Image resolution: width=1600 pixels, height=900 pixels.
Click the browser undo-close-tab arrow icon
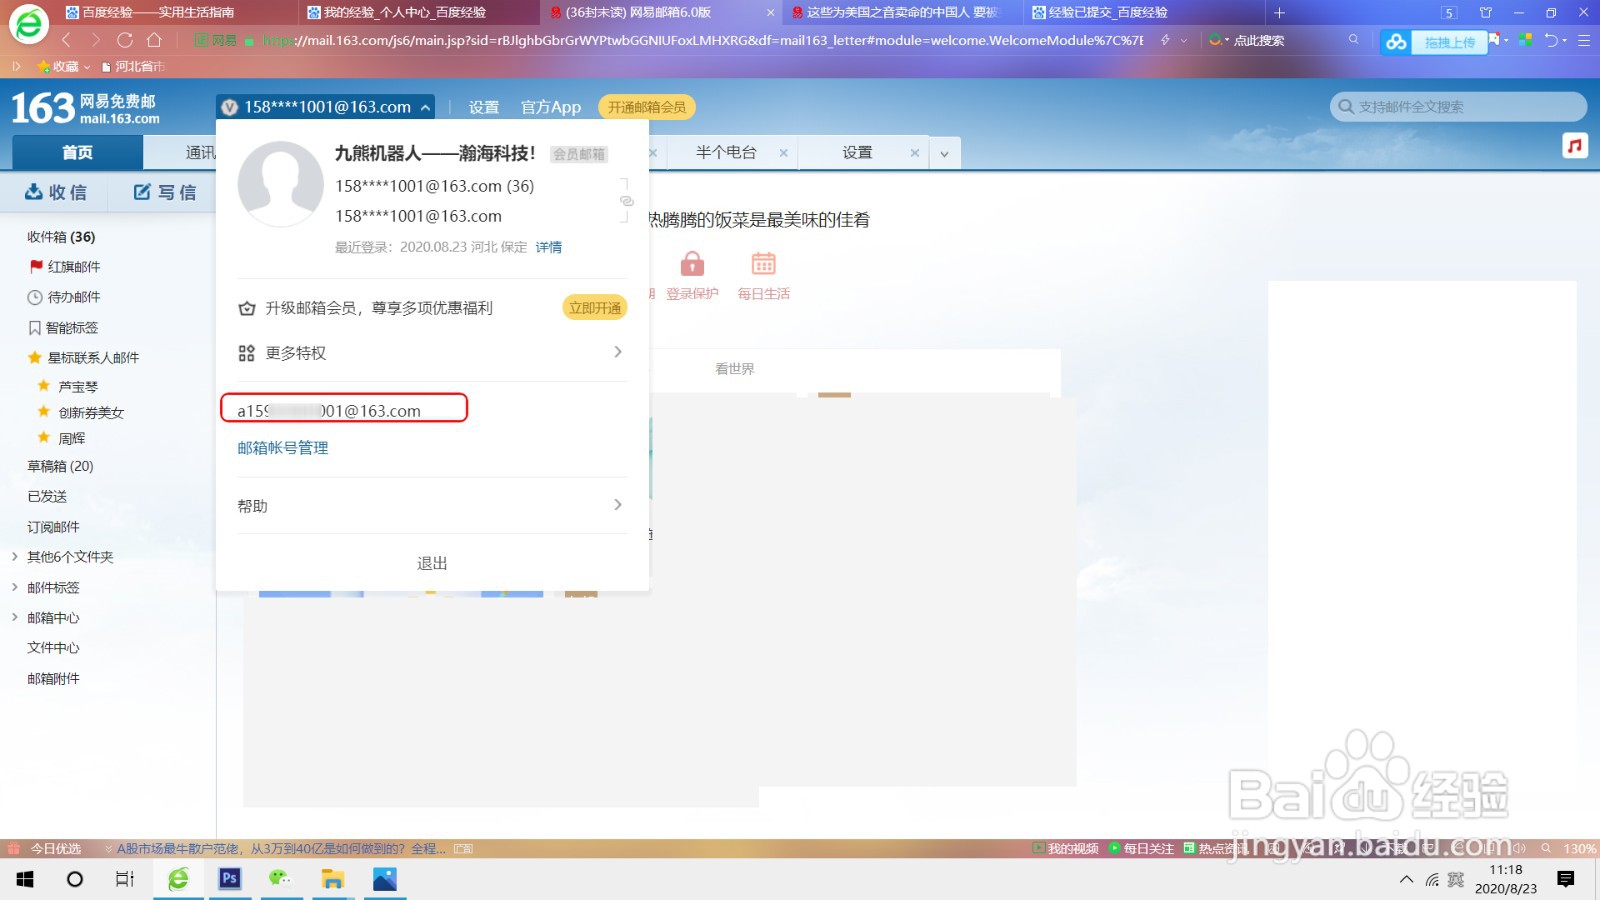(x=1552, y=40)
